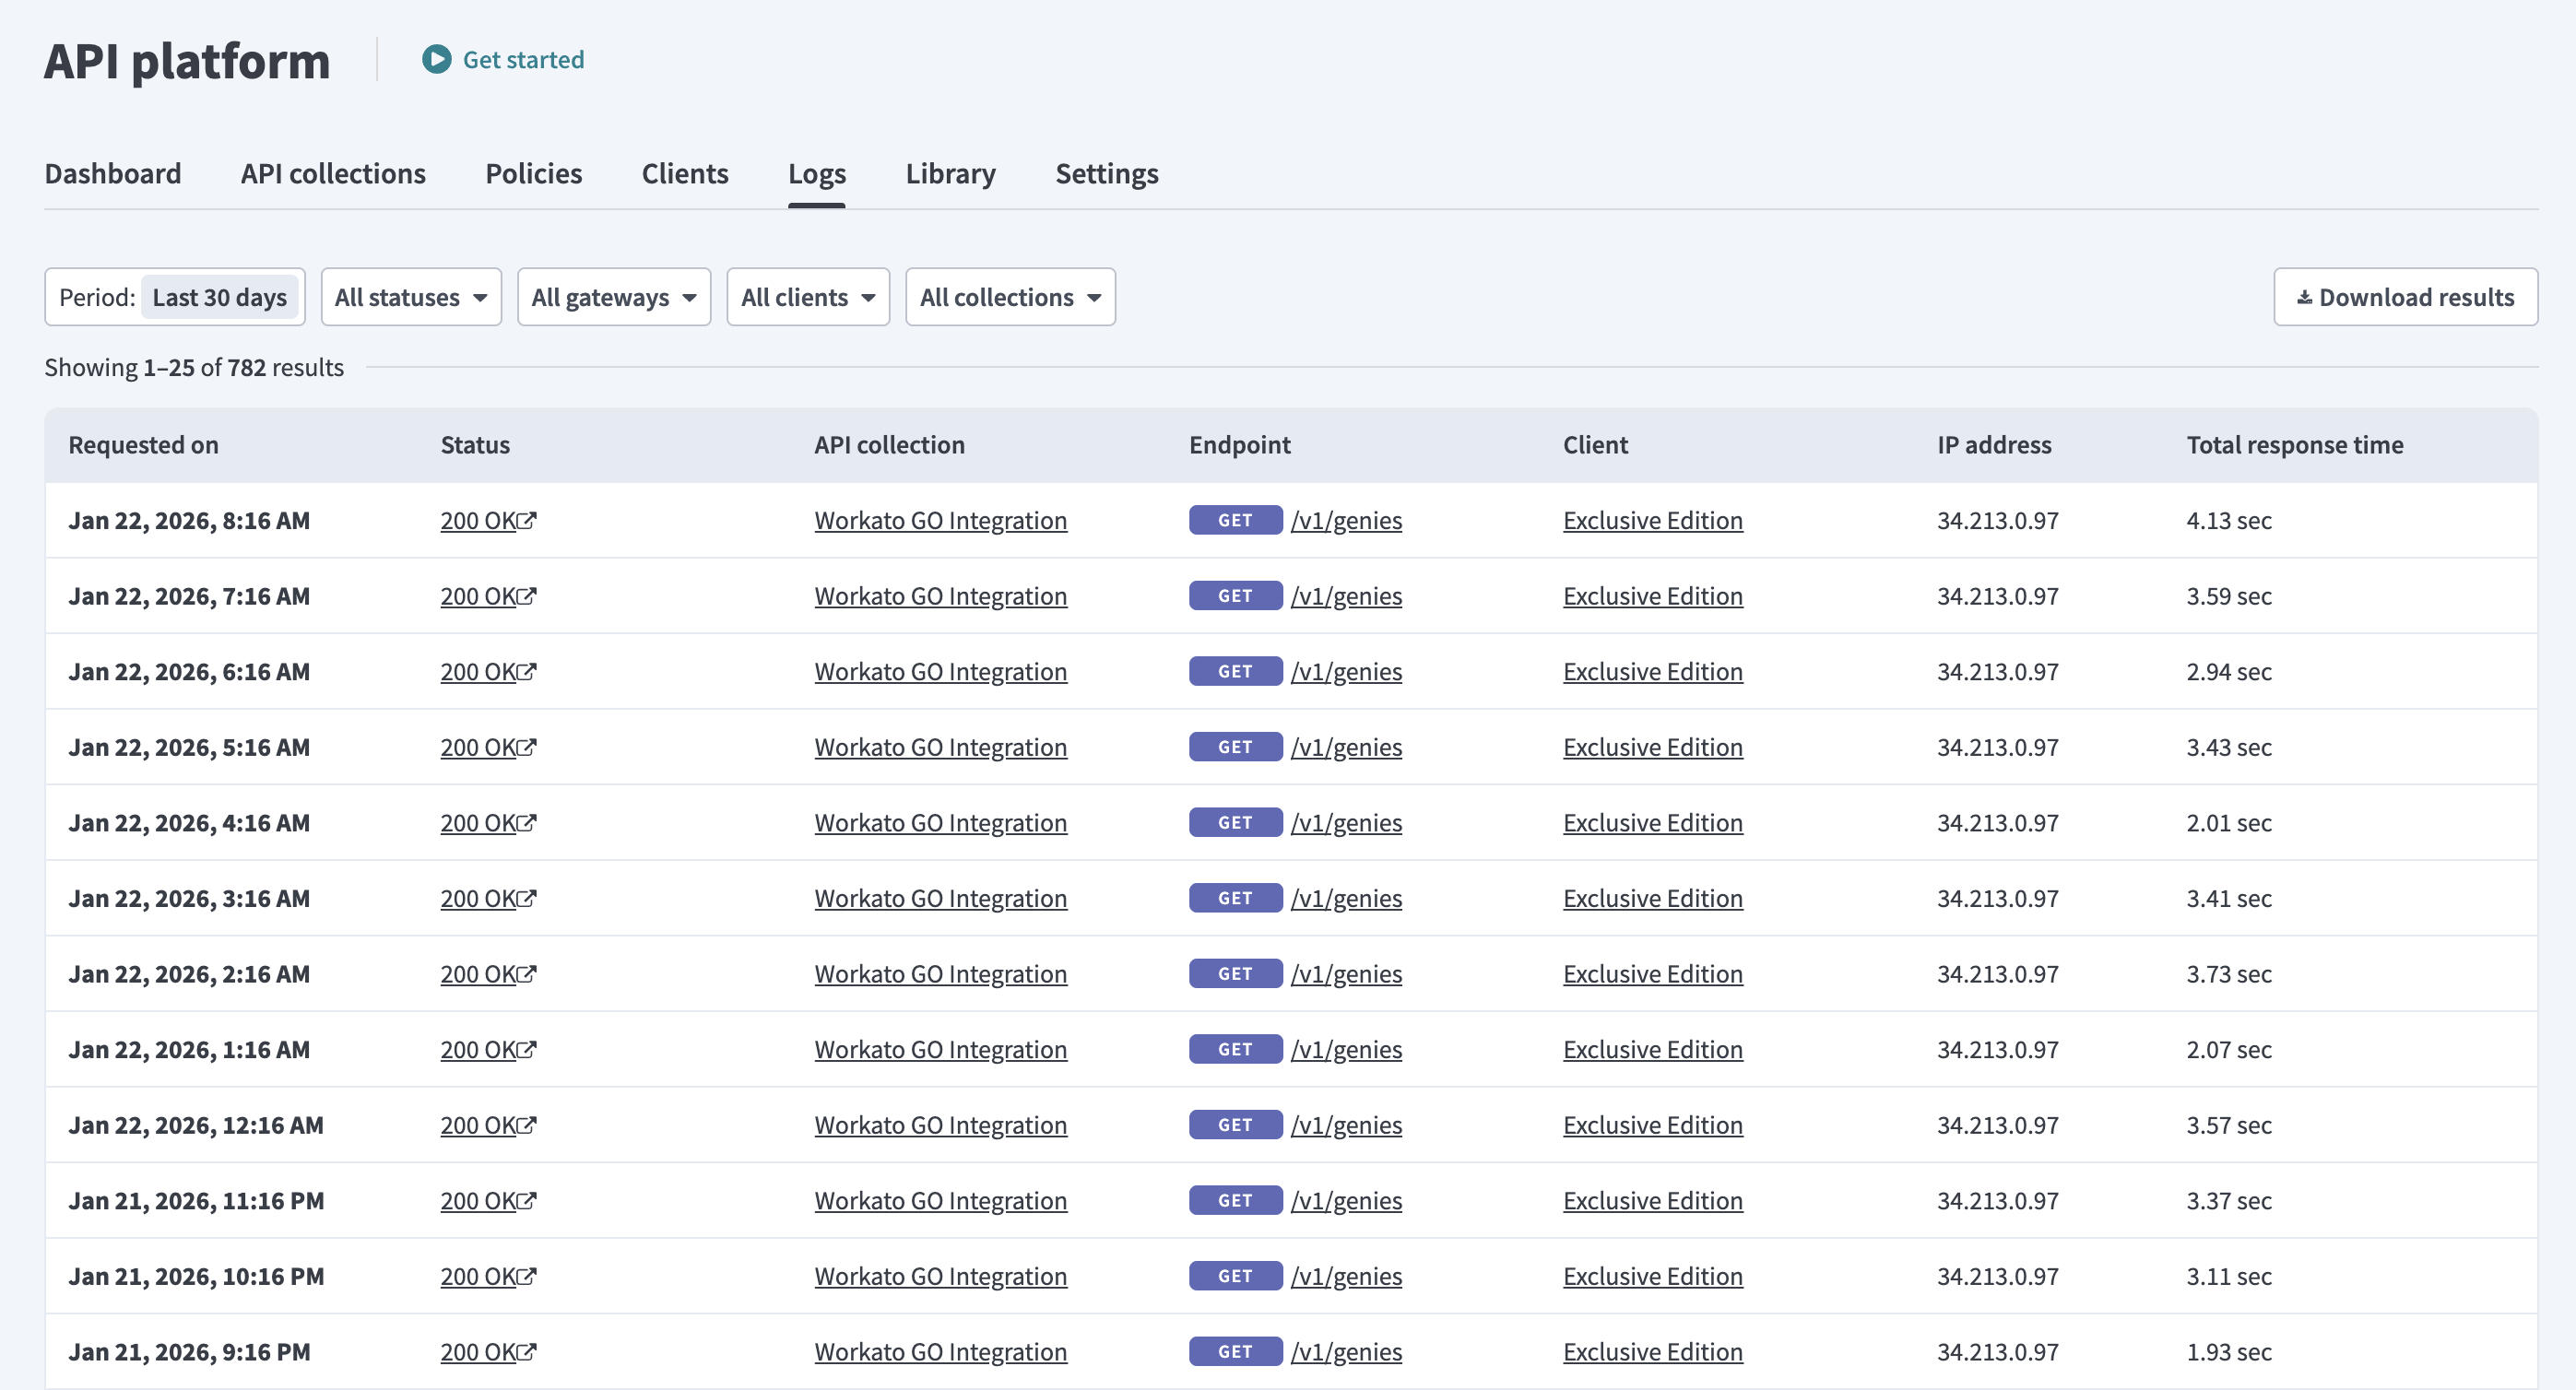Open the Workato GO Integration collection link

pyautogui.click(x=941, y=519)
